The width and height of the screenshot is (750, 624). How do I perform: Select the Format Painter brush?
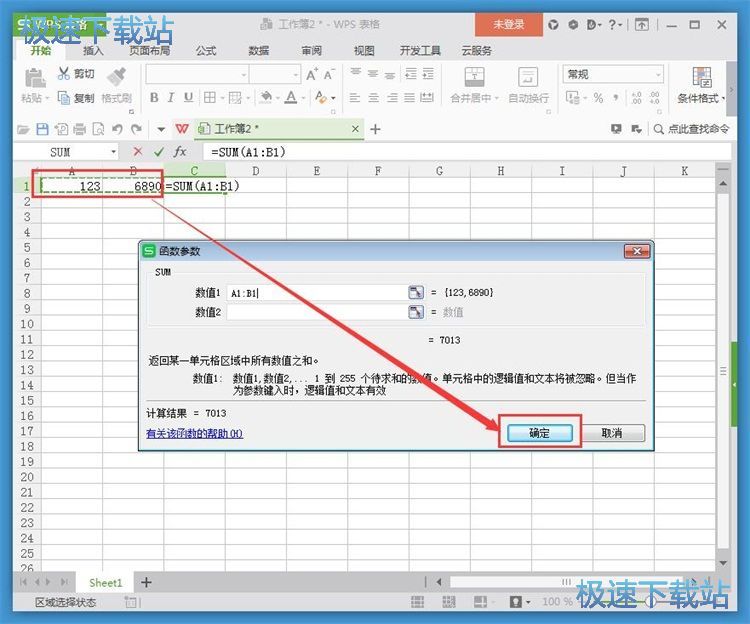pos(116,77)
